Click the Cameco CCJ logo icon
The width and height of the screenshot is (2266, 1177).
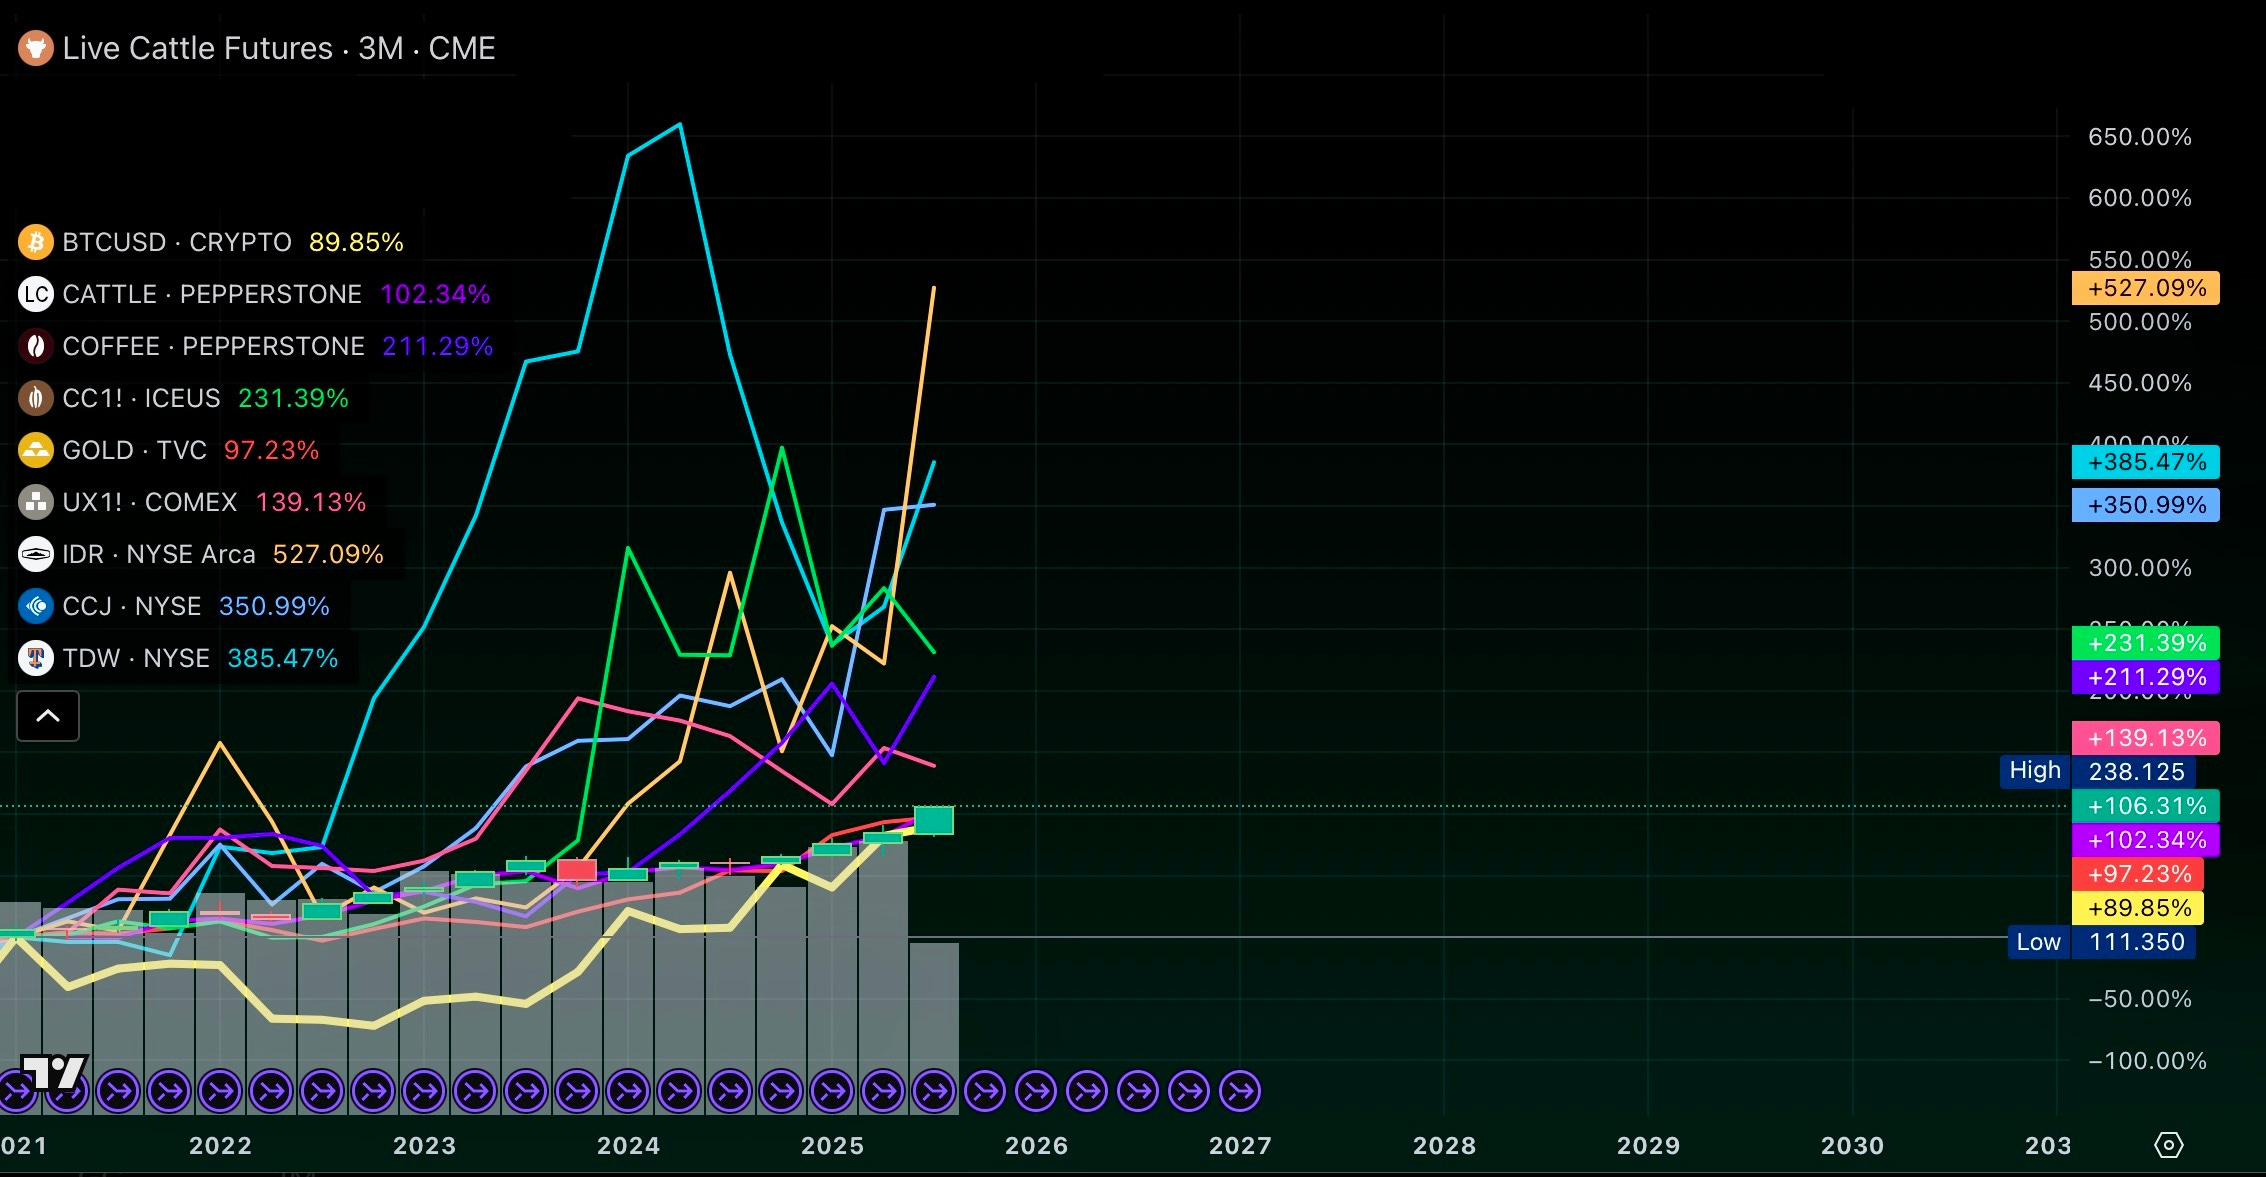click(36, 606)
